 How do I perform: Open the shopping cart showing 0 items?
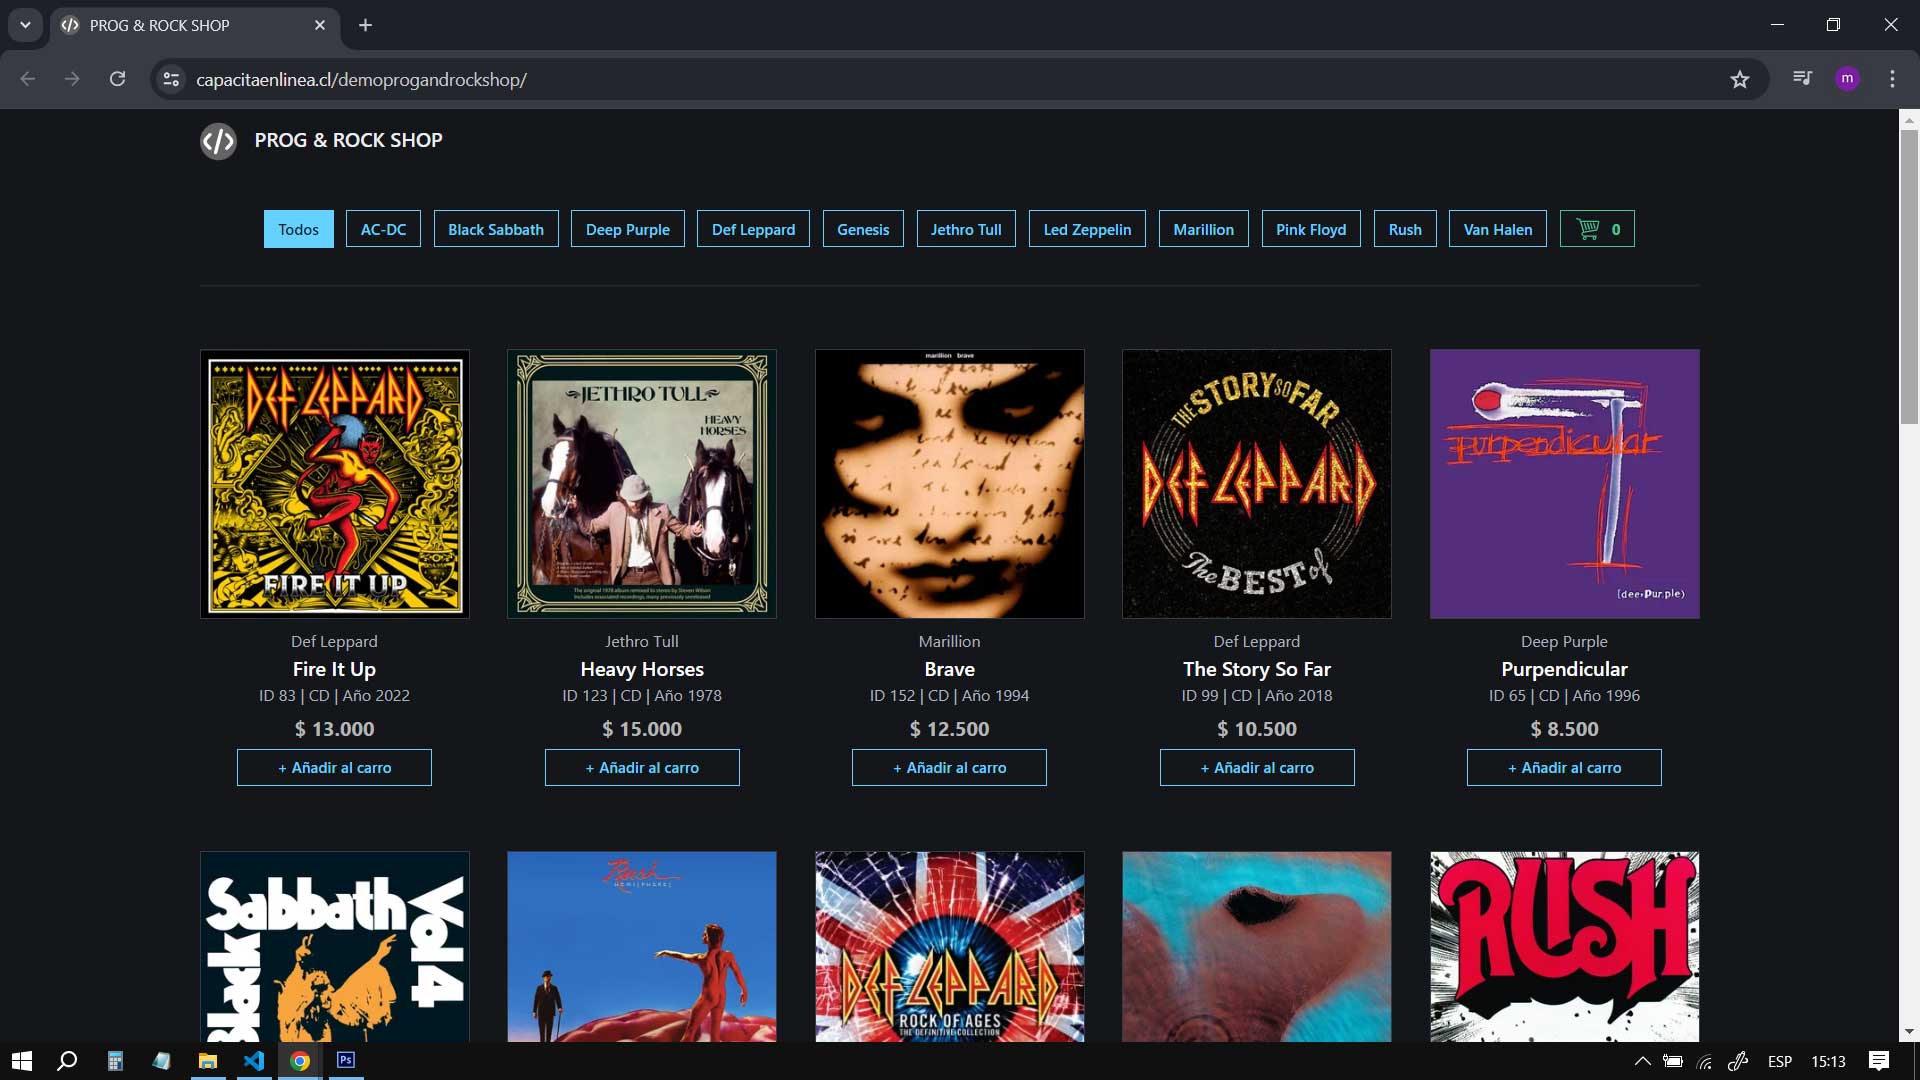point(1597,229)
